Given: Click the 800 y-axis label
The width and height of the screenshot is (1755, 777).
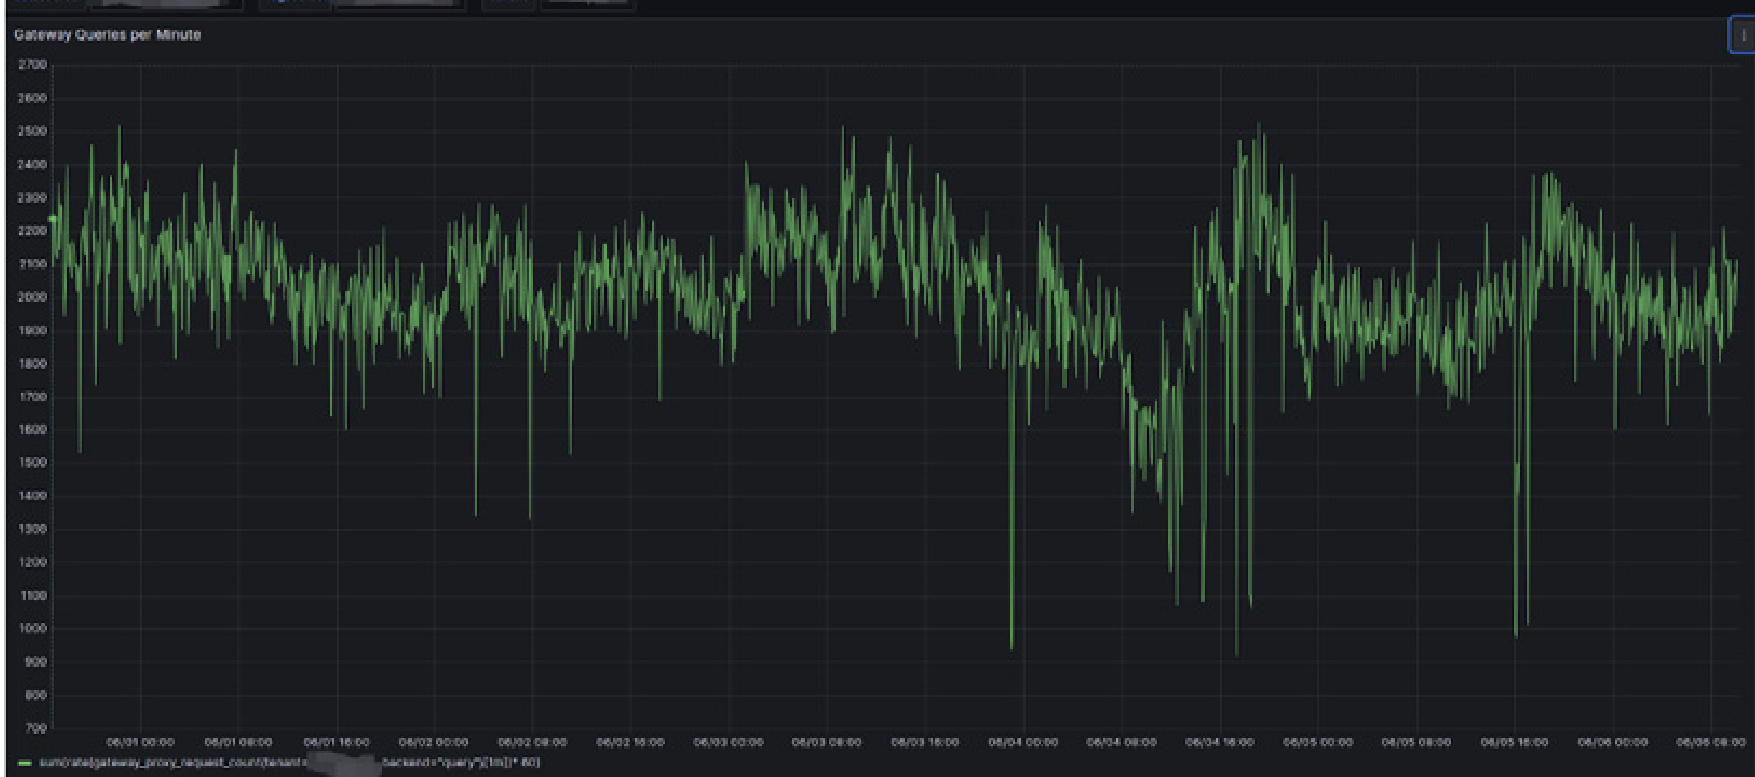Looking at the screenshot, I should tap(35, 695).
